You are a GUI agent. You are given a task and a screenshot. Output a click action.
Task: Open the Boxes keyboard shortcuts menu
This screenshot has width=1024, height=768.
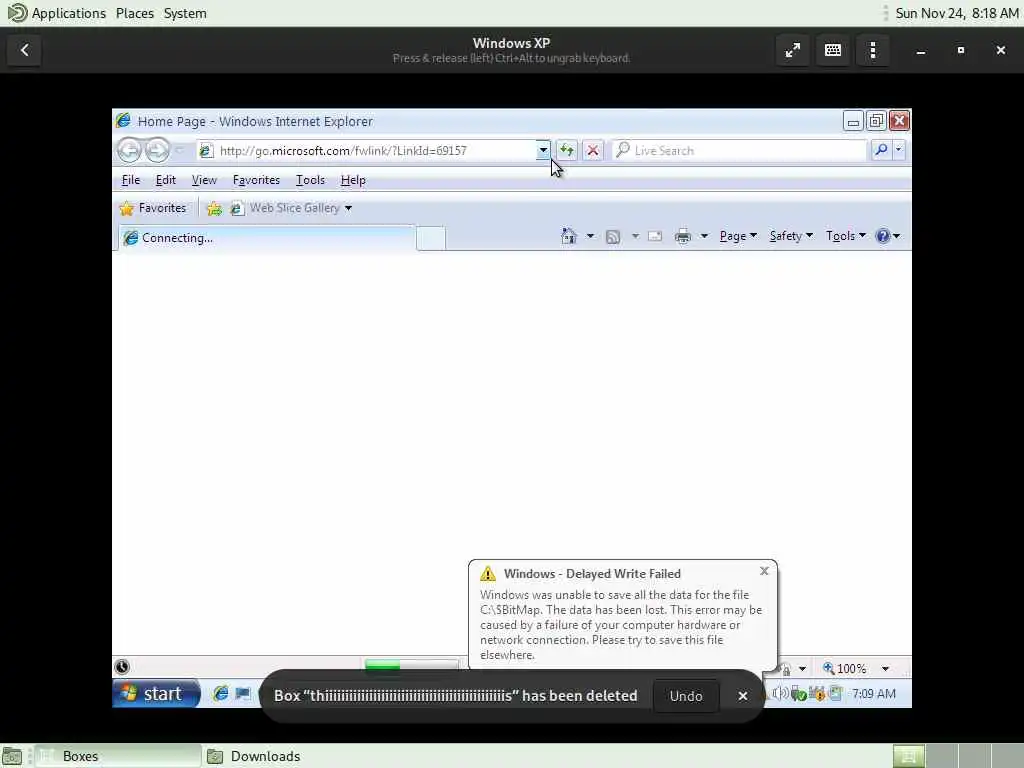833,50
